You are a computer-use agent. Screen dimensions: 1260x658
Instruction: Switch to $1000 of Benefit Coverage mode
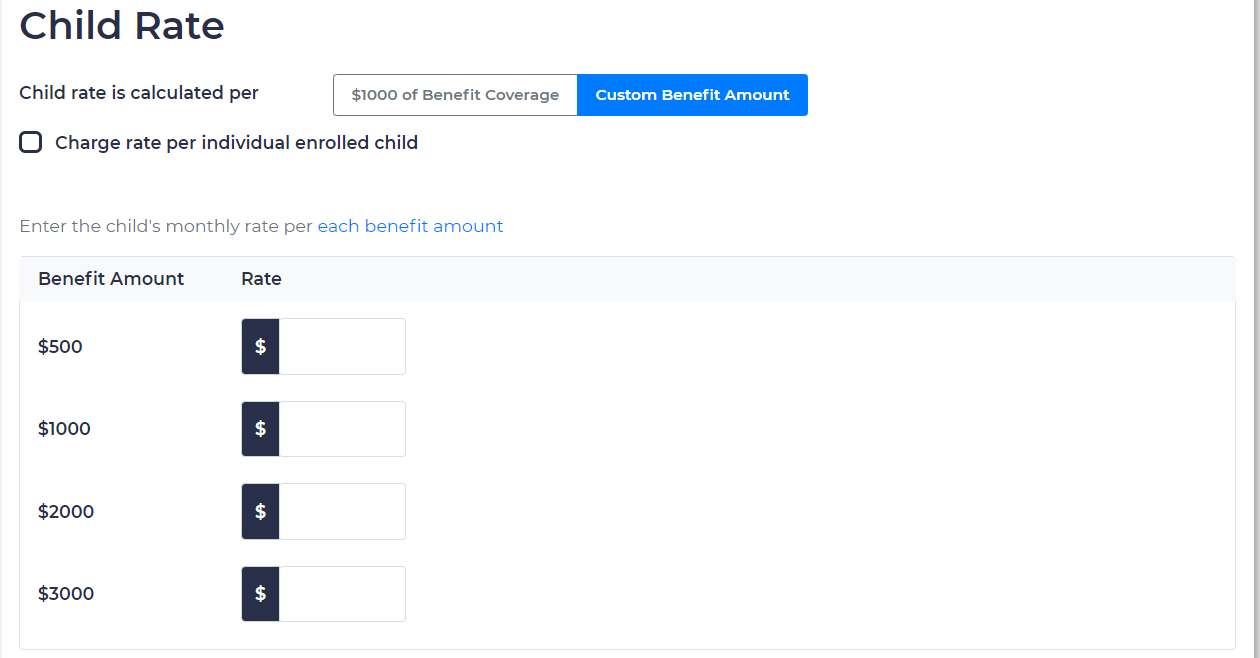click(x=455, y=94)
